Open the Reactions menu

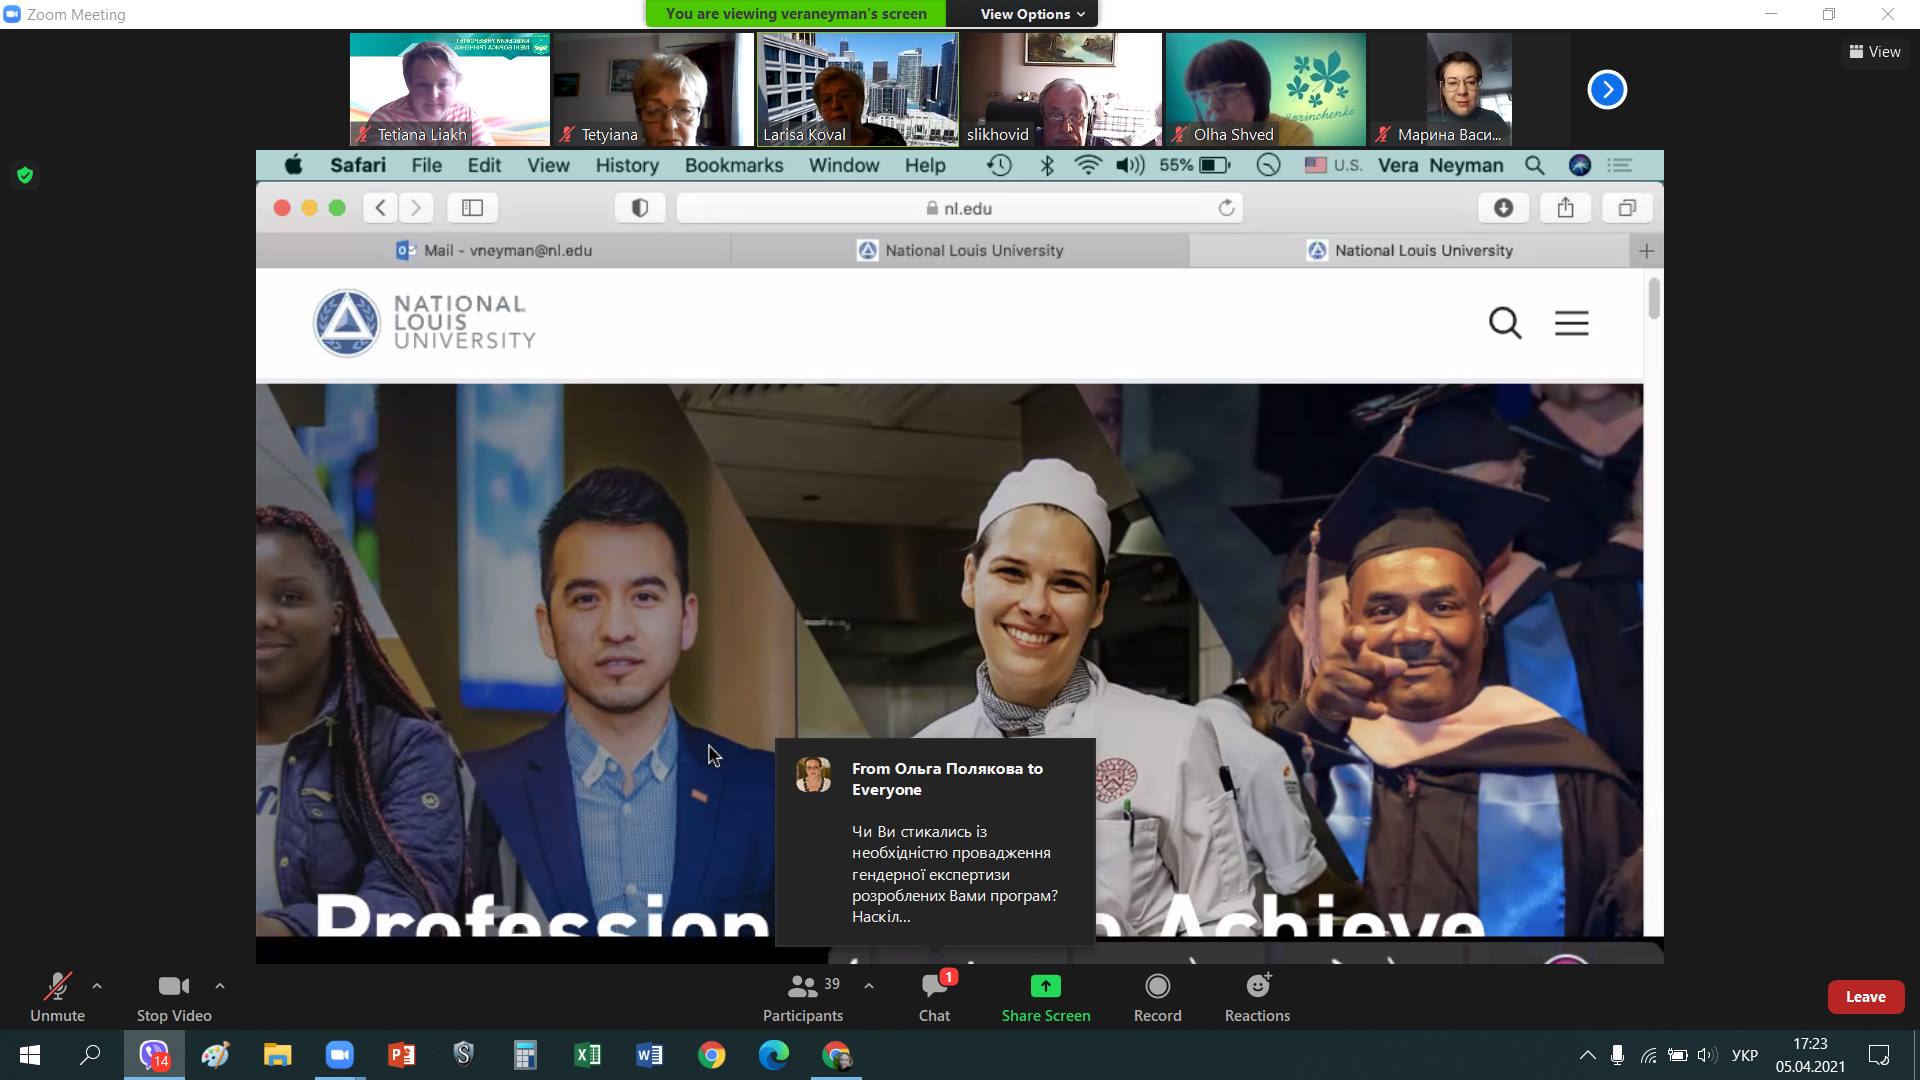[1257, 987]
